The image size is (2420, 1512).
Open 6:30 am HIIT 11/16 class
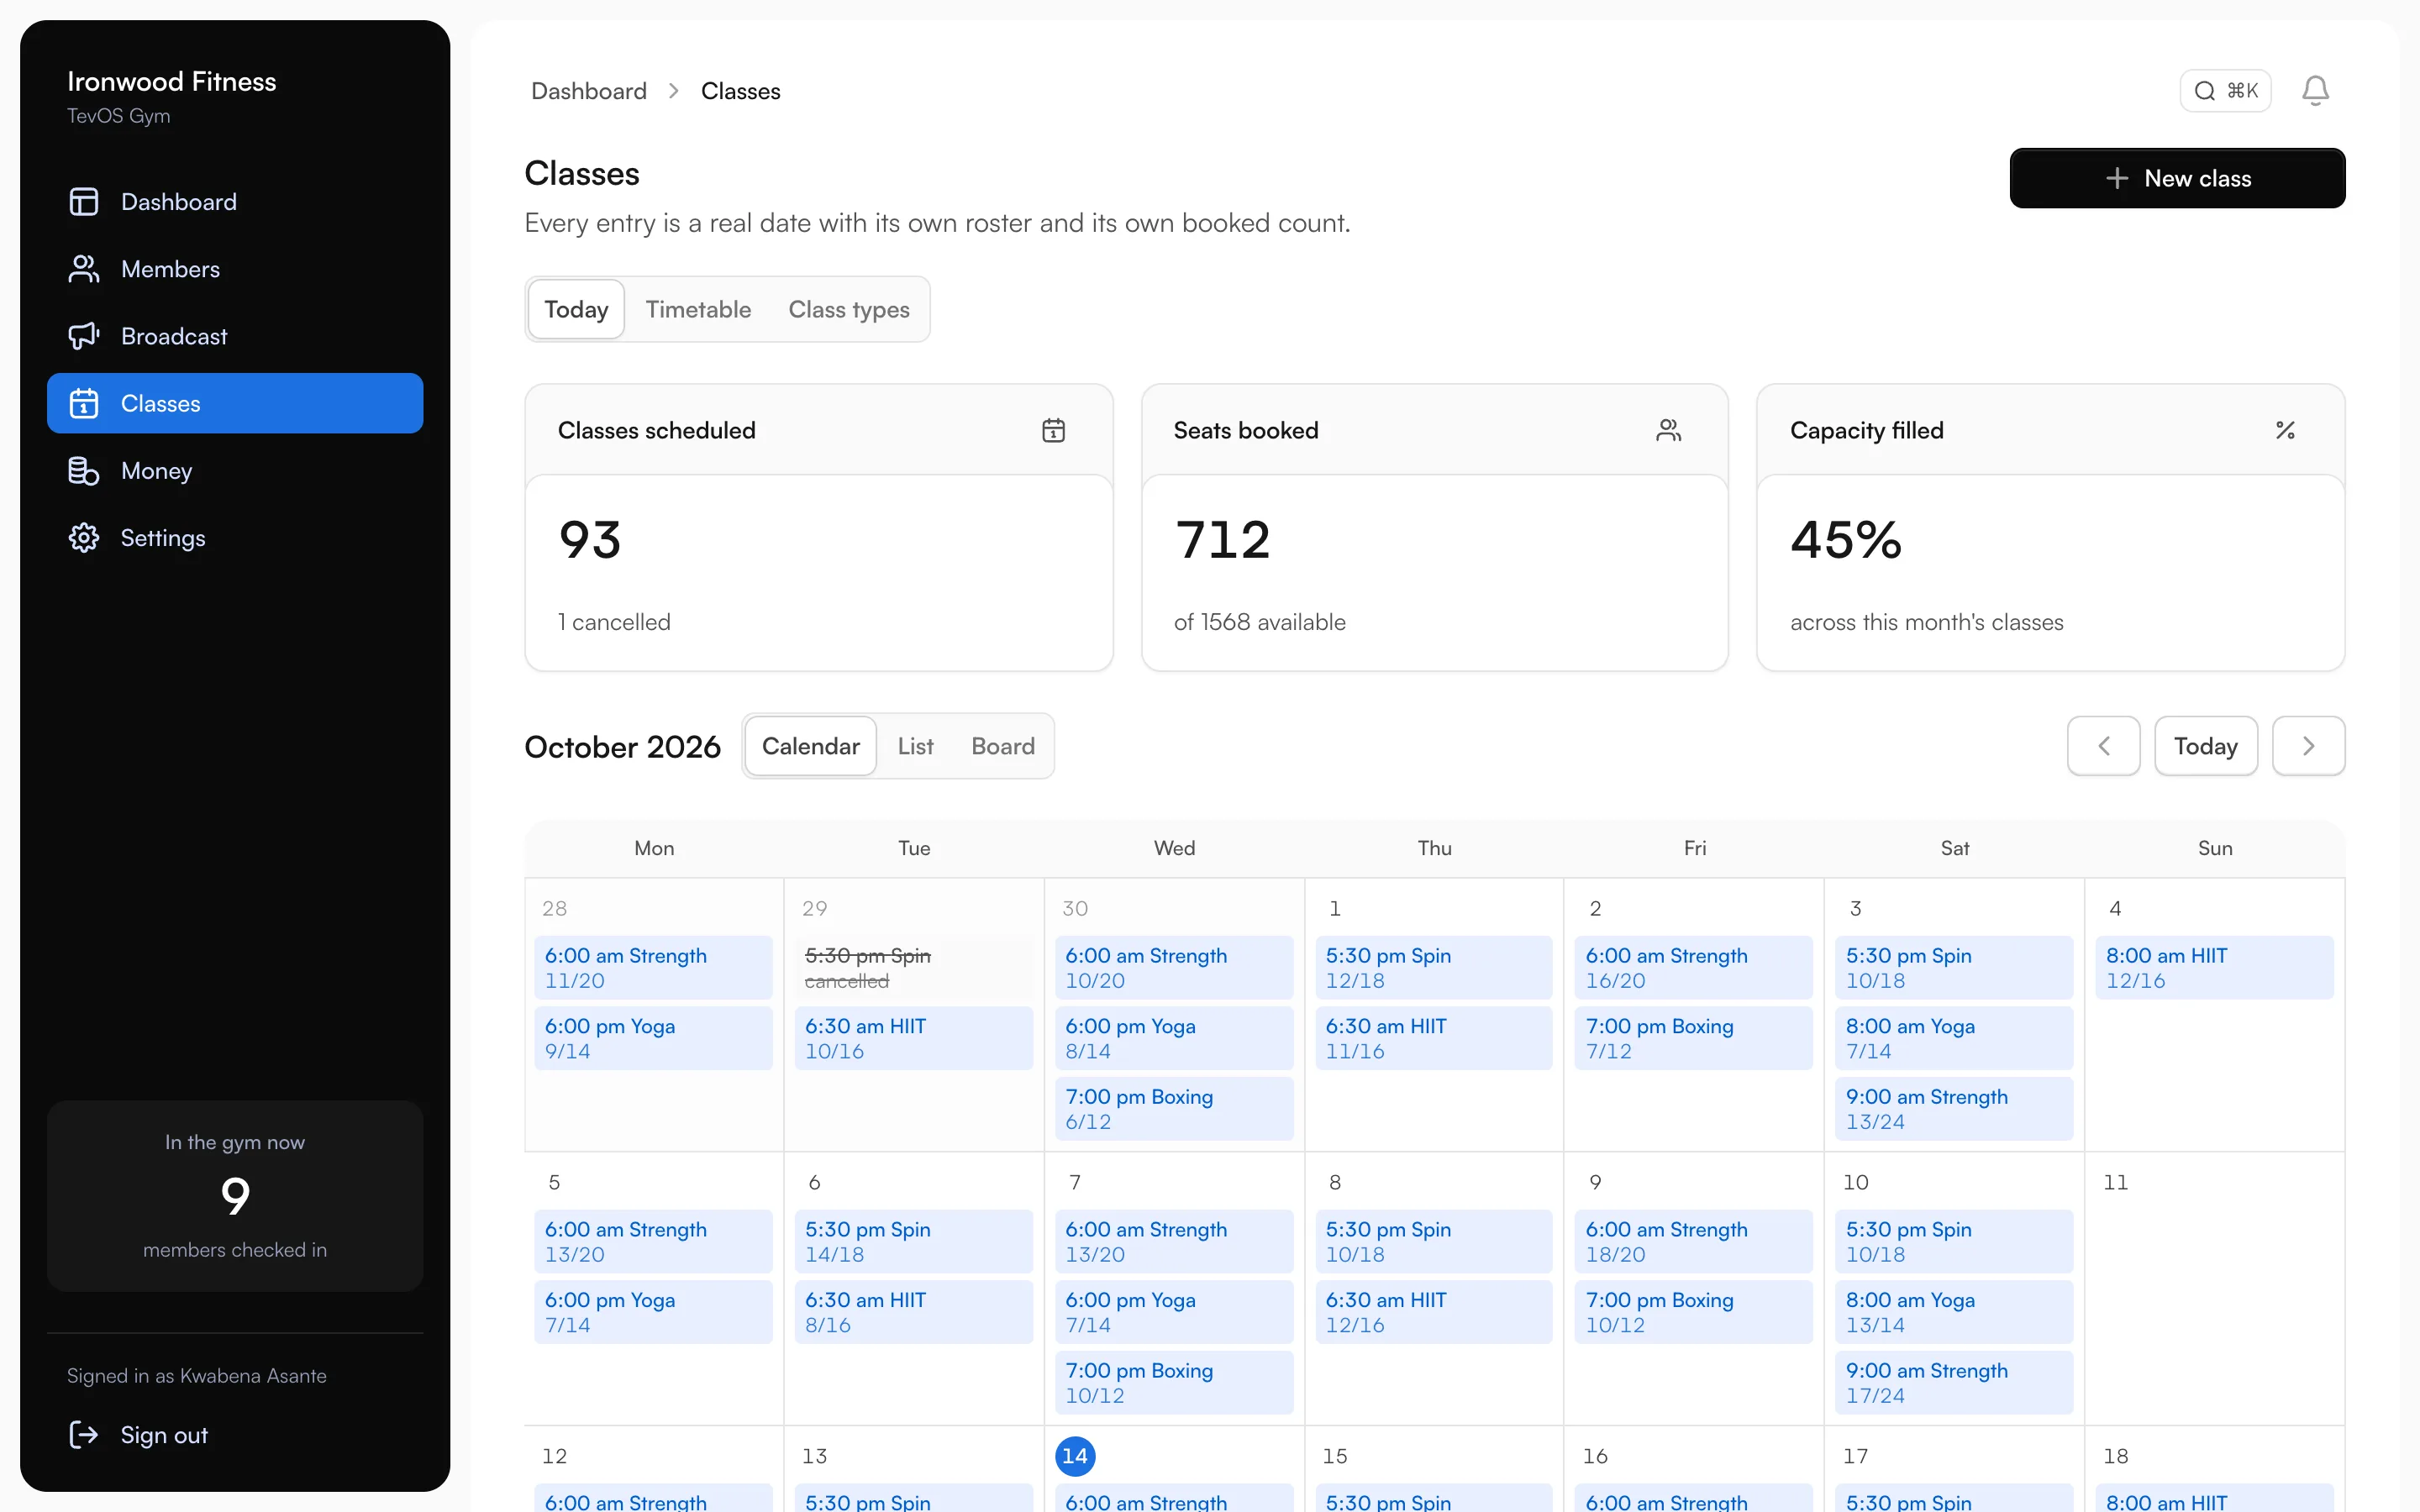tap(1434, 1038)
